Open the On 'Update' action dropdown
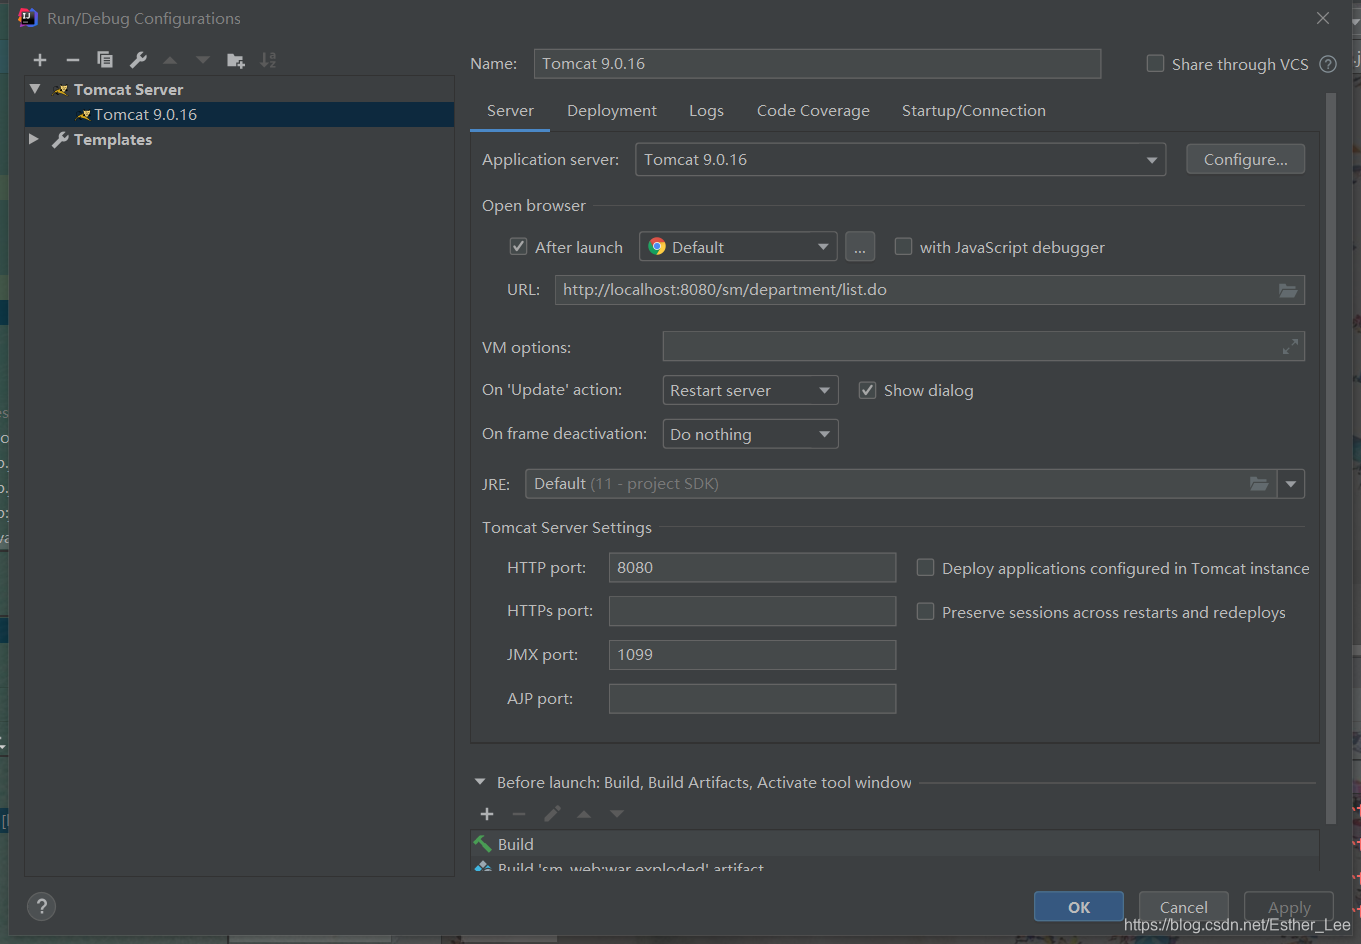1361x944 pixels. coord(750,390)
